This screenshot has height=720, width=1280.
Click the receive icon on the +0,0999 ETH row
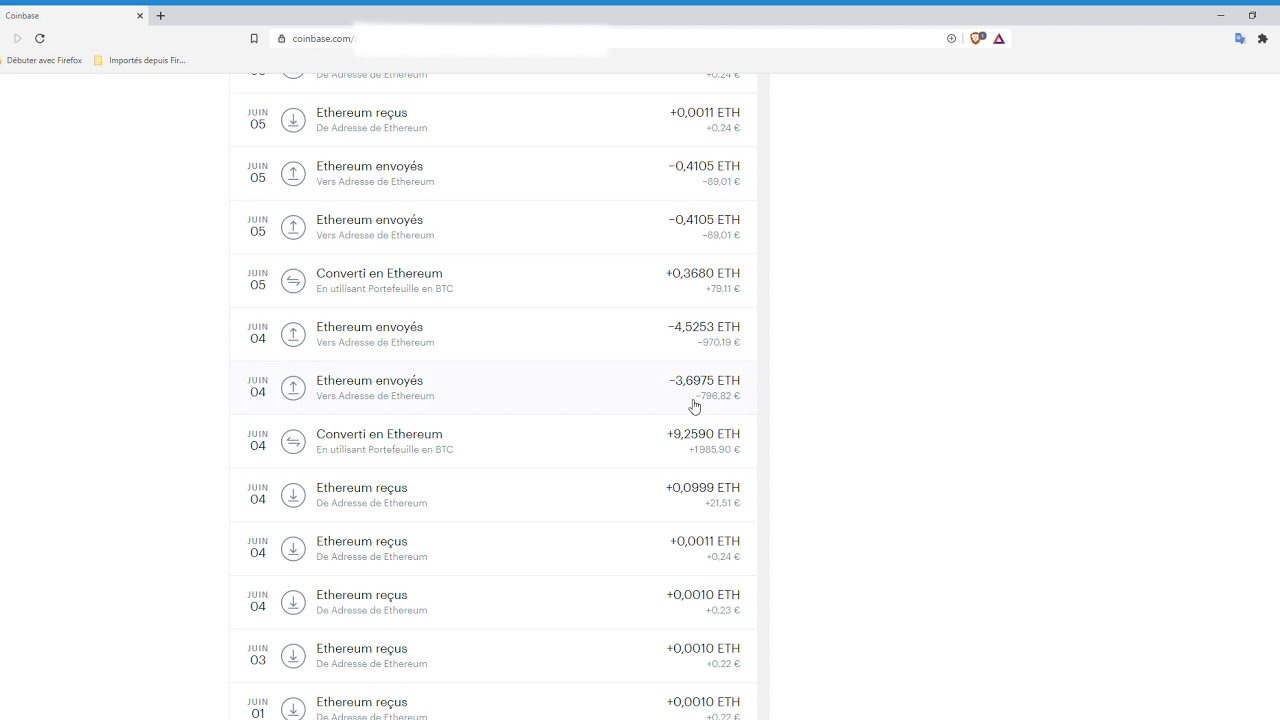[x=293, y=495]
